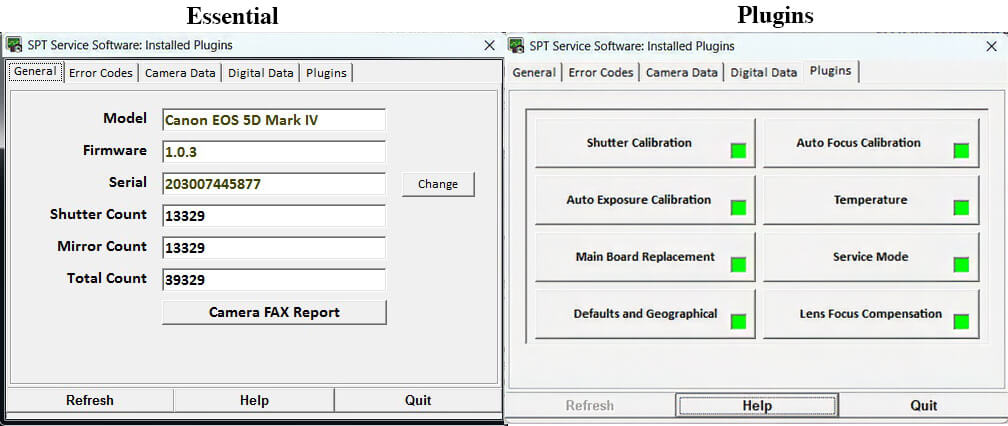Click the Total Count label
Viewport: 1008px width, 426px height.
[107, 279]
